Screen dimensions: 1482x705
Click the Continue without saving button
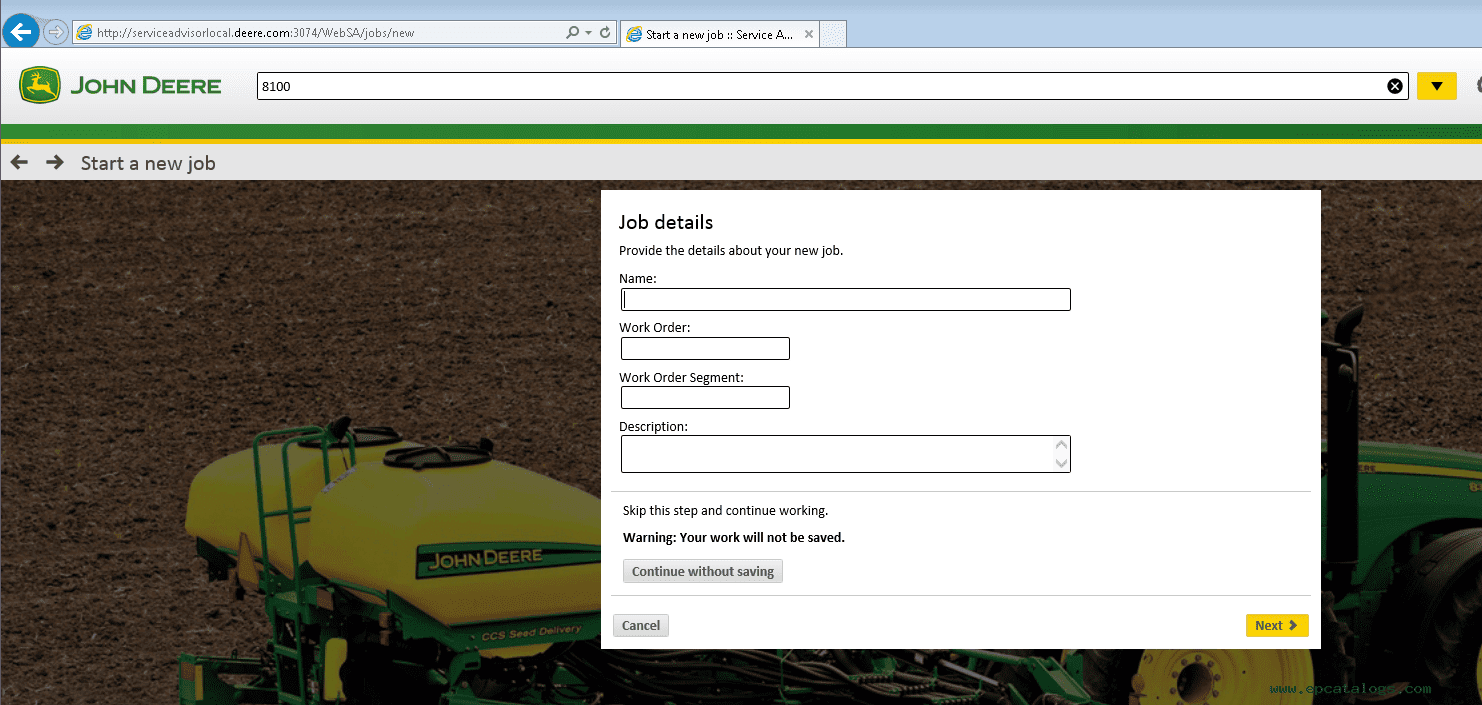pos(703,571)
